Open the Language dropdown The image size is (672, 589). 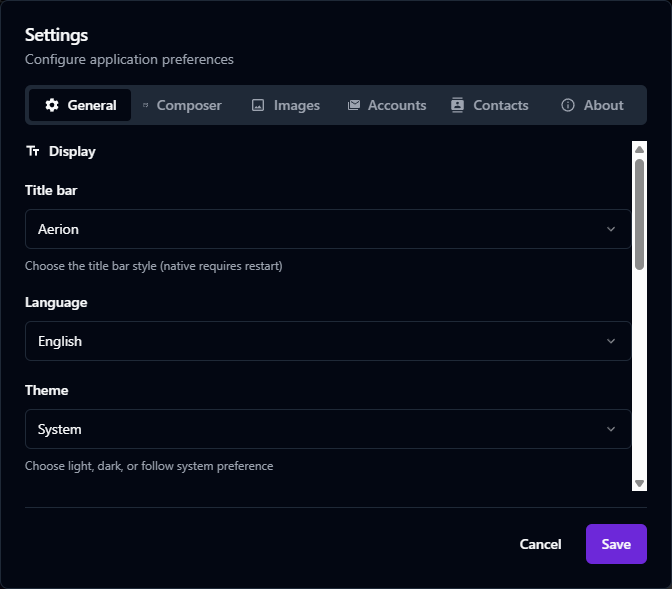327,341
